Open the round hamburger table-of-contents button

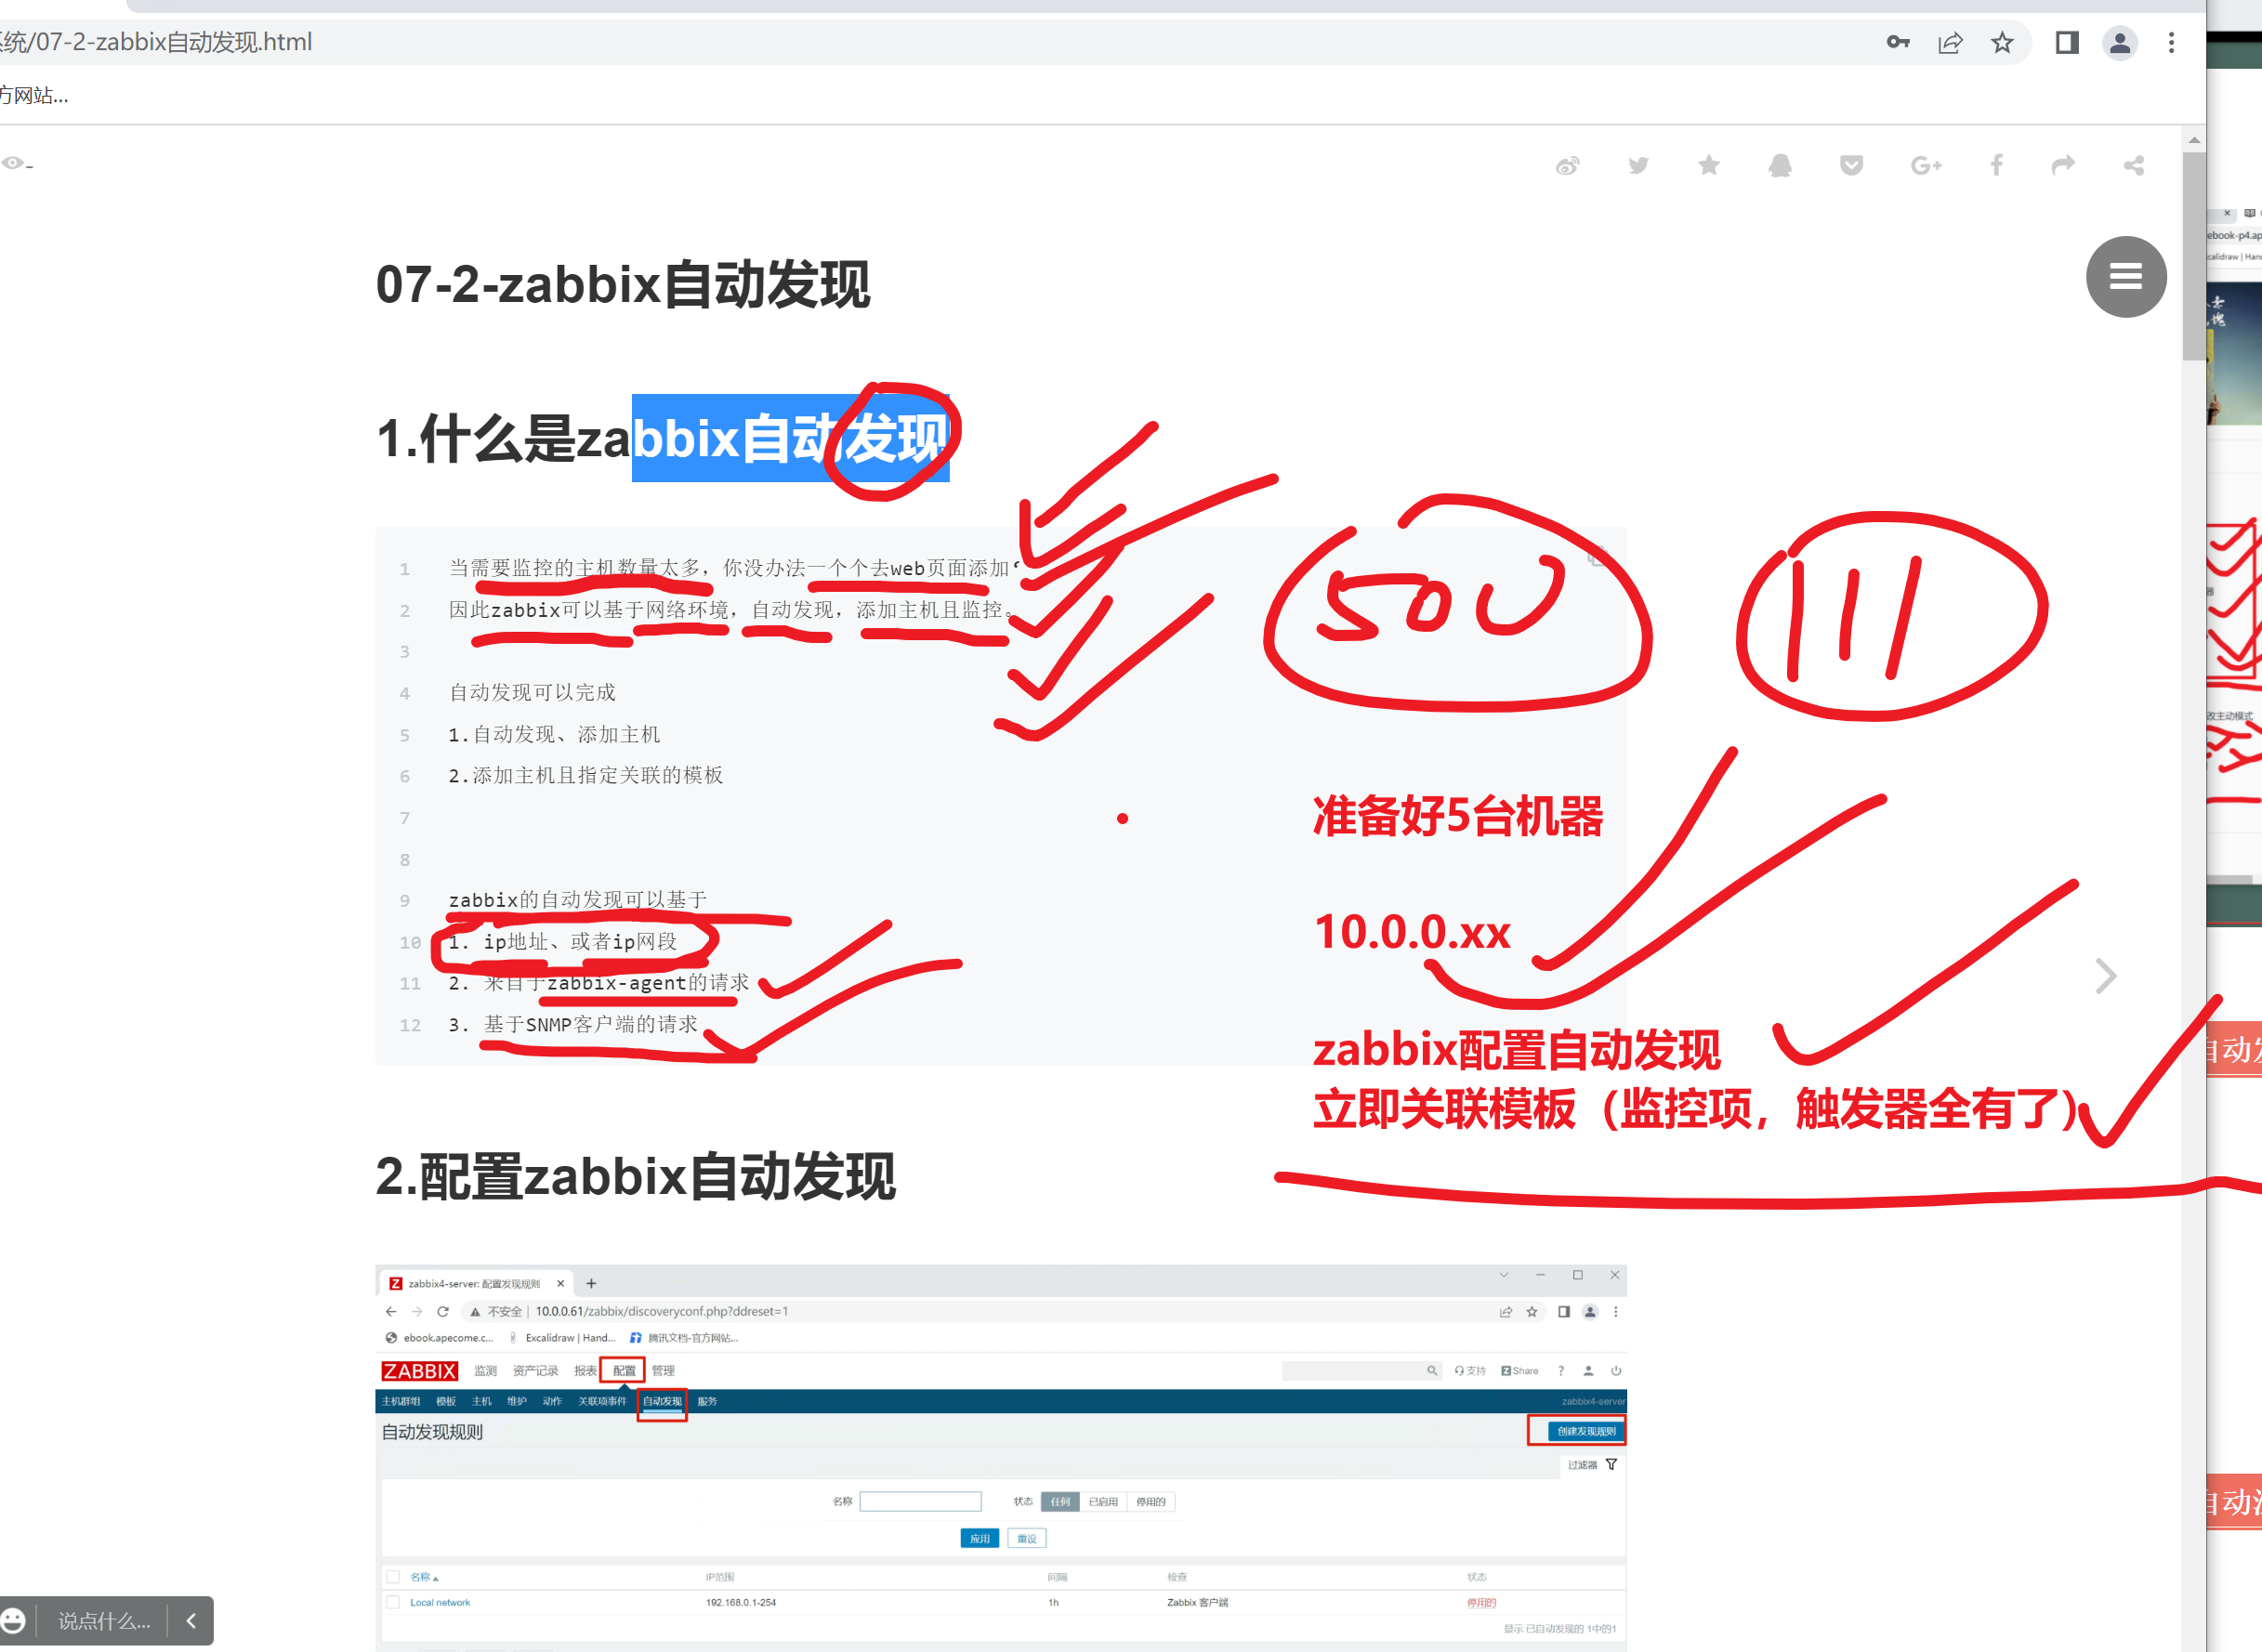point(2126,277)
